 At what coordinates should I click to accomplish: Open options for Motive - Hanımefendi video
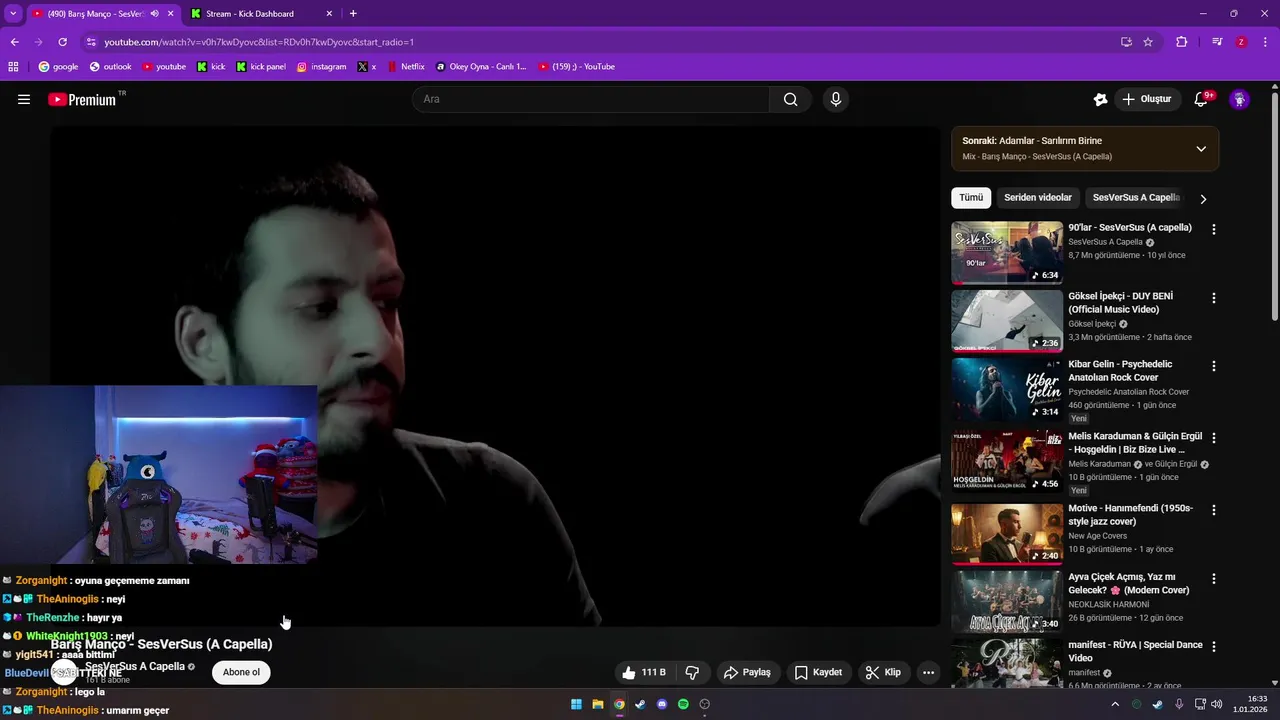point(1214,510)
